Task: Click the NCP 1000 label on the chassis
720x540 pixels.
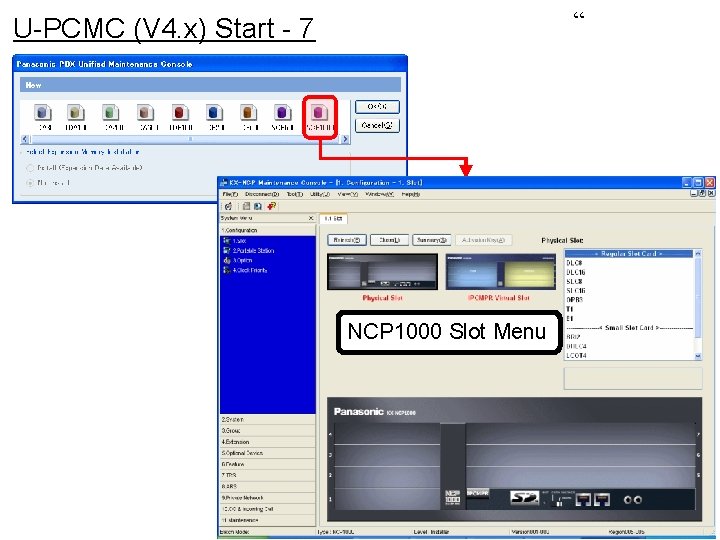Action: tap(453, 498)
